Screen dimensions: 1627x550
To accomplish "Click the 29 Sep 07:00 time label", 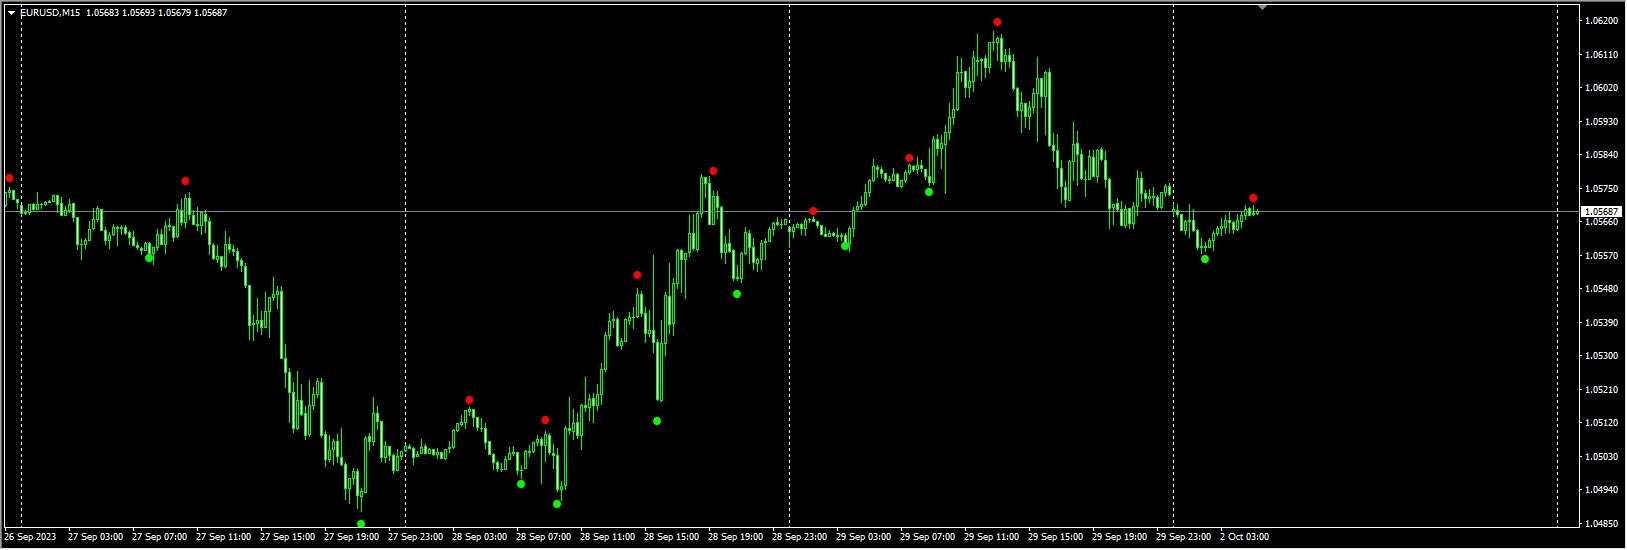I will (927, 538).
